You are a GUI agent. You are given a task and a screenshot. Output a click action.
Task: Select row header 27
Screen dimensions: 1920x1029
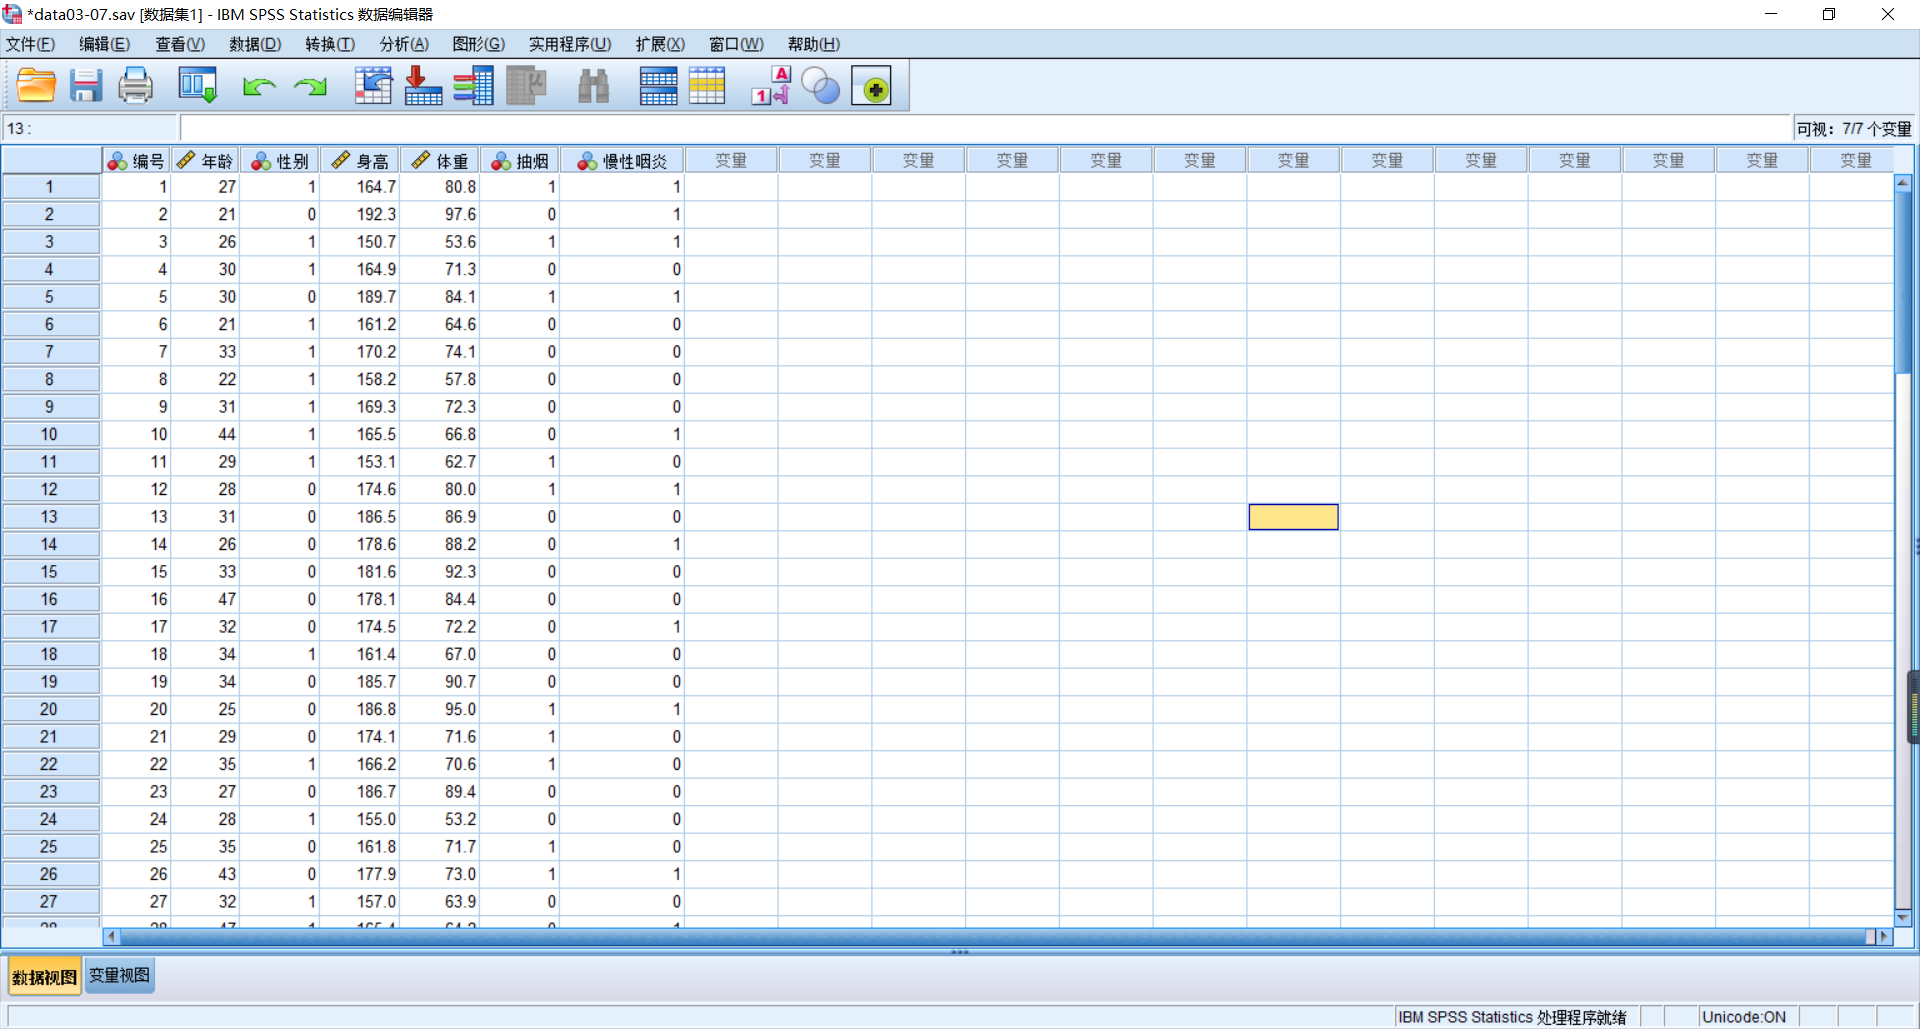point(50,902)
